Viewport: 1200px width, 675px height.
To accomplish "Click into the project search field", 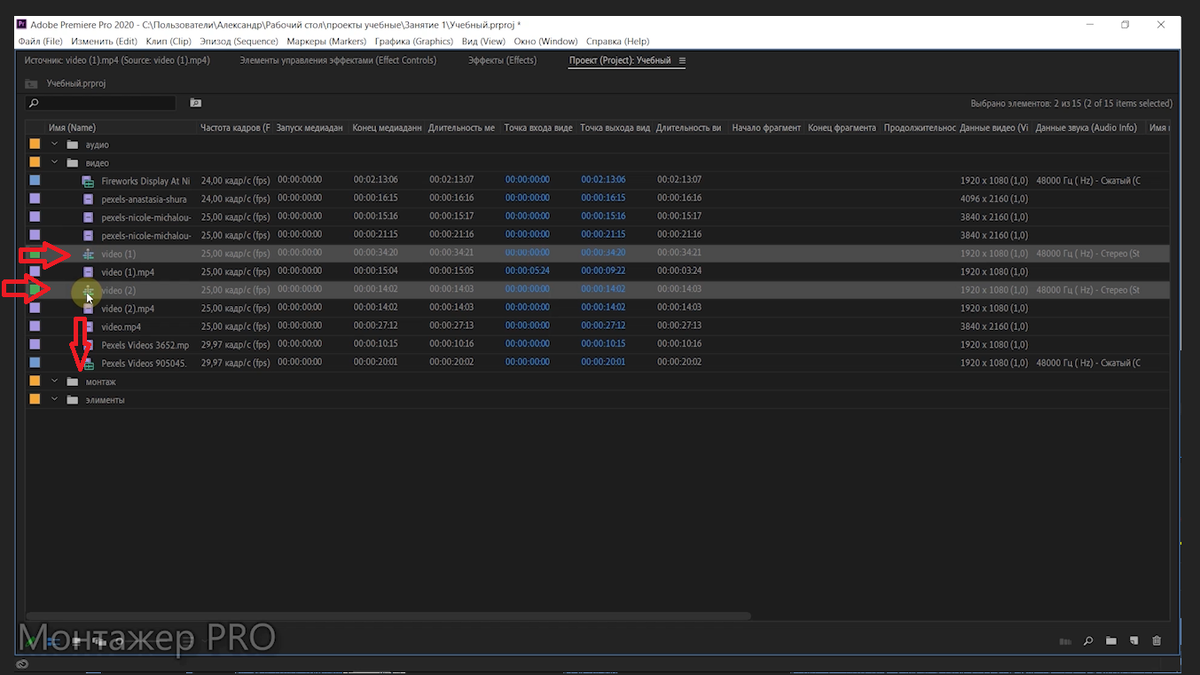I will [100, 103].
